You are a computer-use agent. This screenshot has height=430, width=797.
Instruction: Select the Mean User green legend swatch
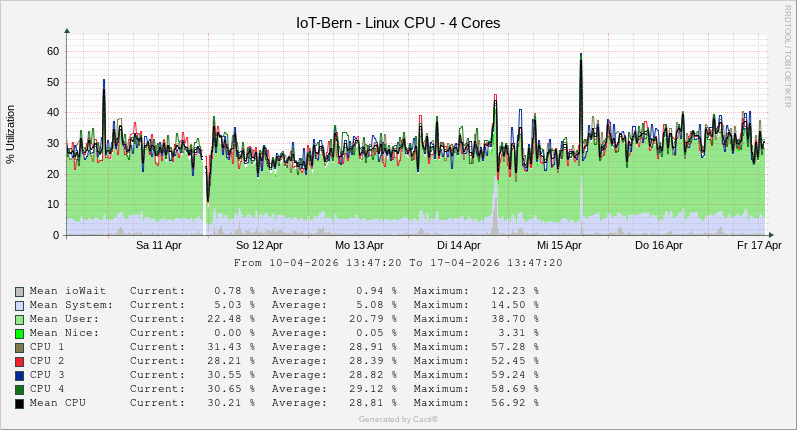coord(20,319)
